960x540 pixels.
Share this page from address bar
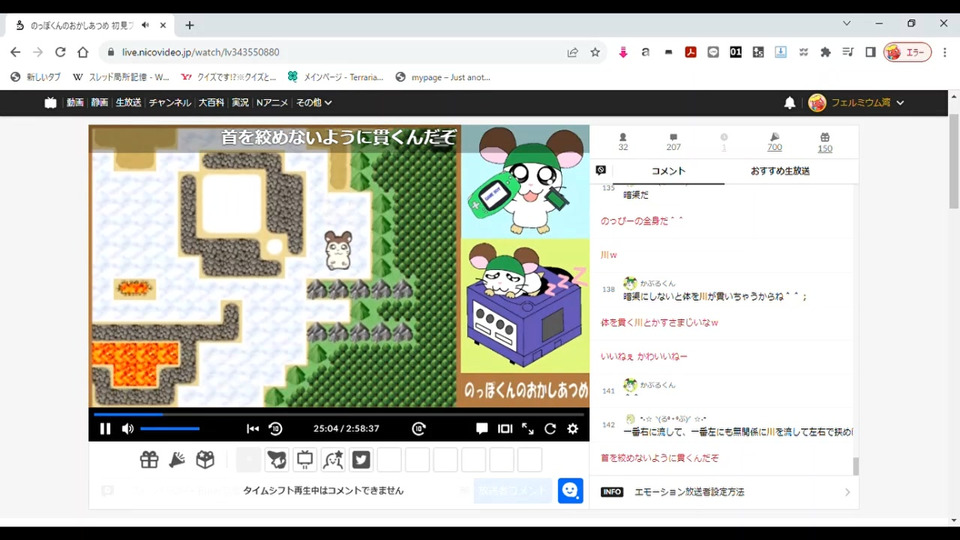point(572,53)
